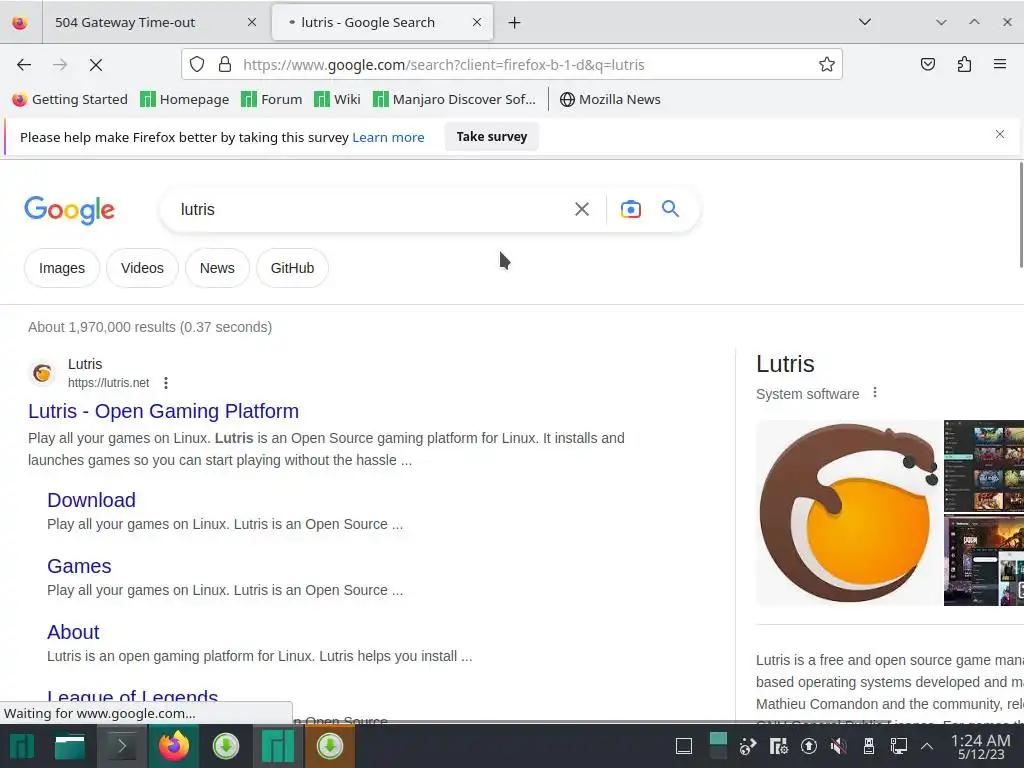Bookmark this page with the star
The width and height of the screenshot is (1024, 768).
click(x=827, y=64)
